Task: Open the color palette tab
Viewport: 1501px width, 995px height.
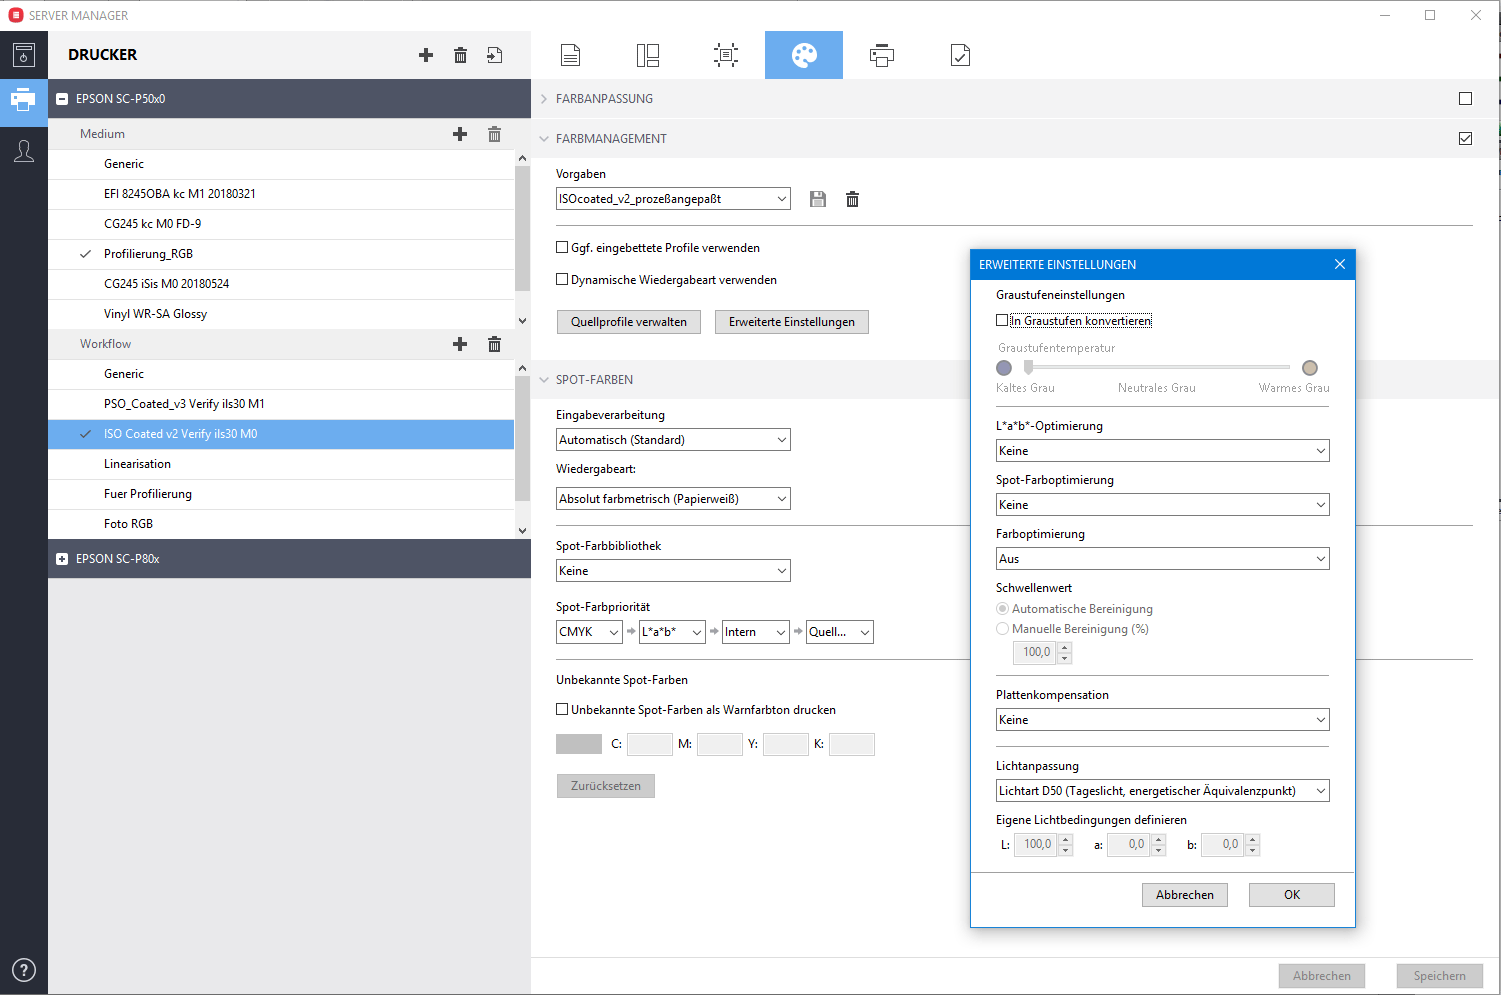Action: pos(804,55)
